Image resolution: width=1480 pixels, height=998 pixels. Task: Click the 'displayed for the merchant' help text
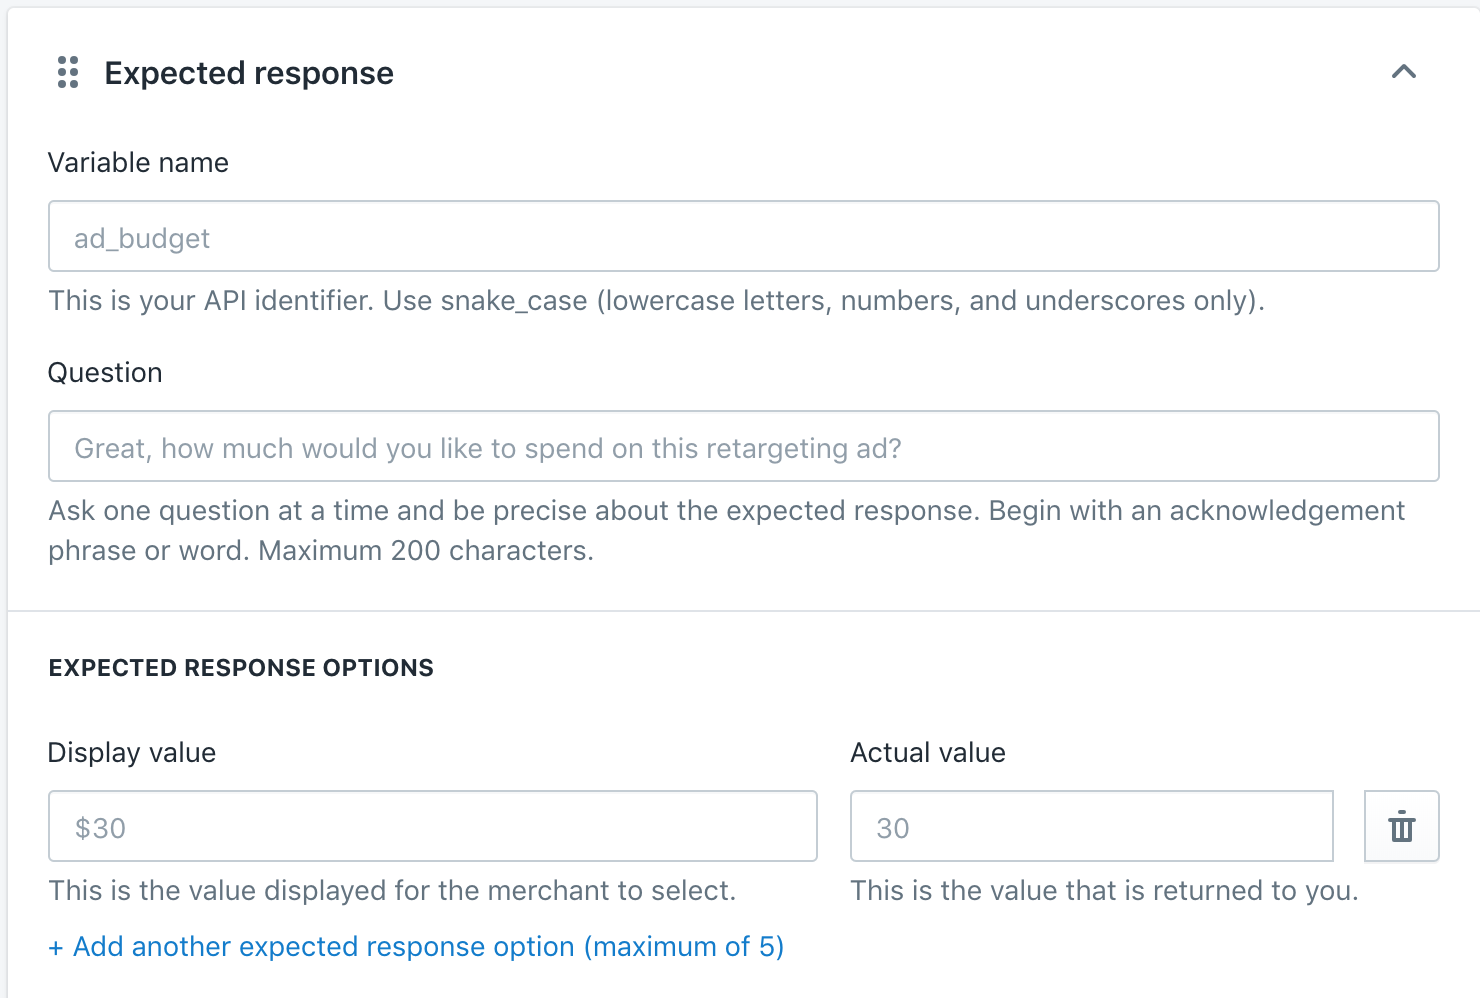pyautogui.click(x=392, y=891)
